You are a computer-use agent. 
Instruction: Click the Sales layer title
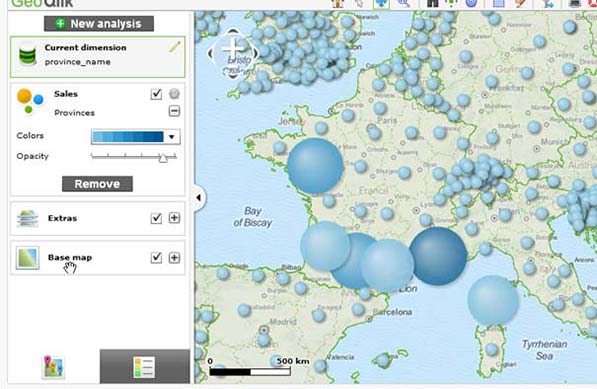point(66,94)
